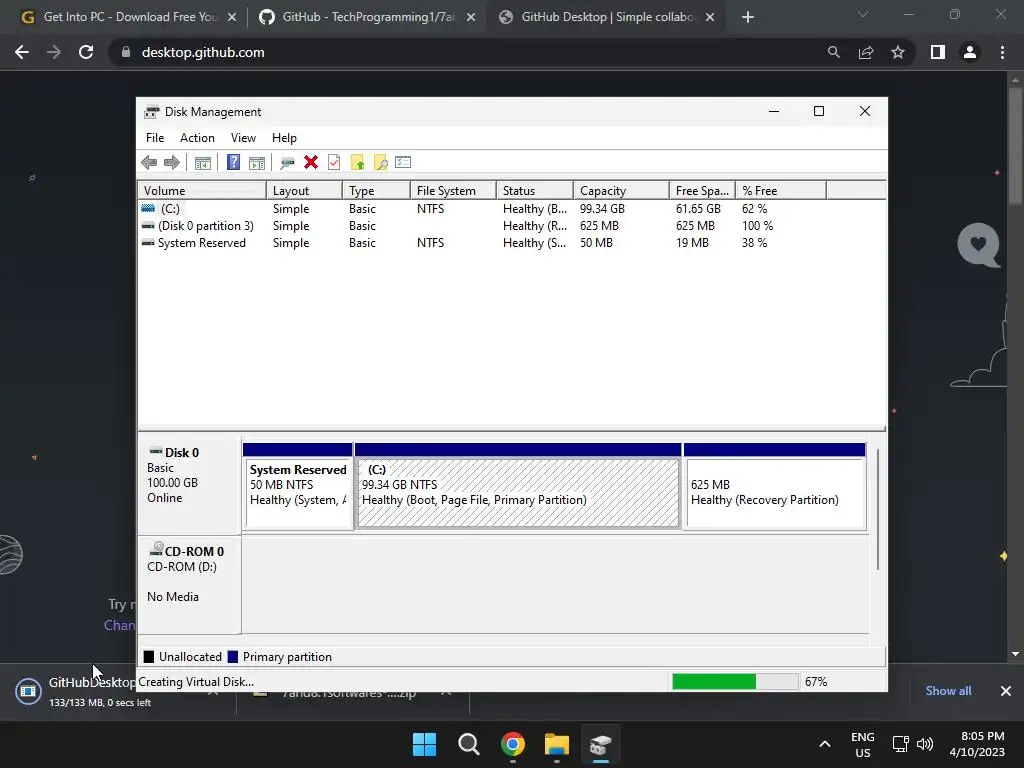Click Show all downloads link
This screenshot has width=1024, height=768.
pyautogui.click(x=948, y=691)
